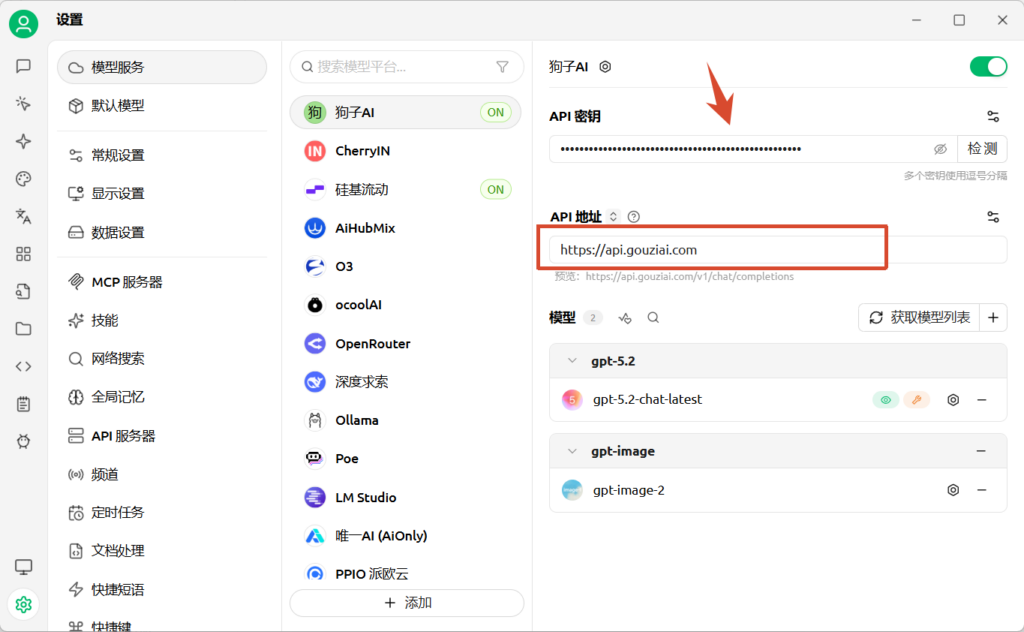Collapse the gpt-5.2 model group
Viewport: 1024px width, 632px height.
coord(572,360)
